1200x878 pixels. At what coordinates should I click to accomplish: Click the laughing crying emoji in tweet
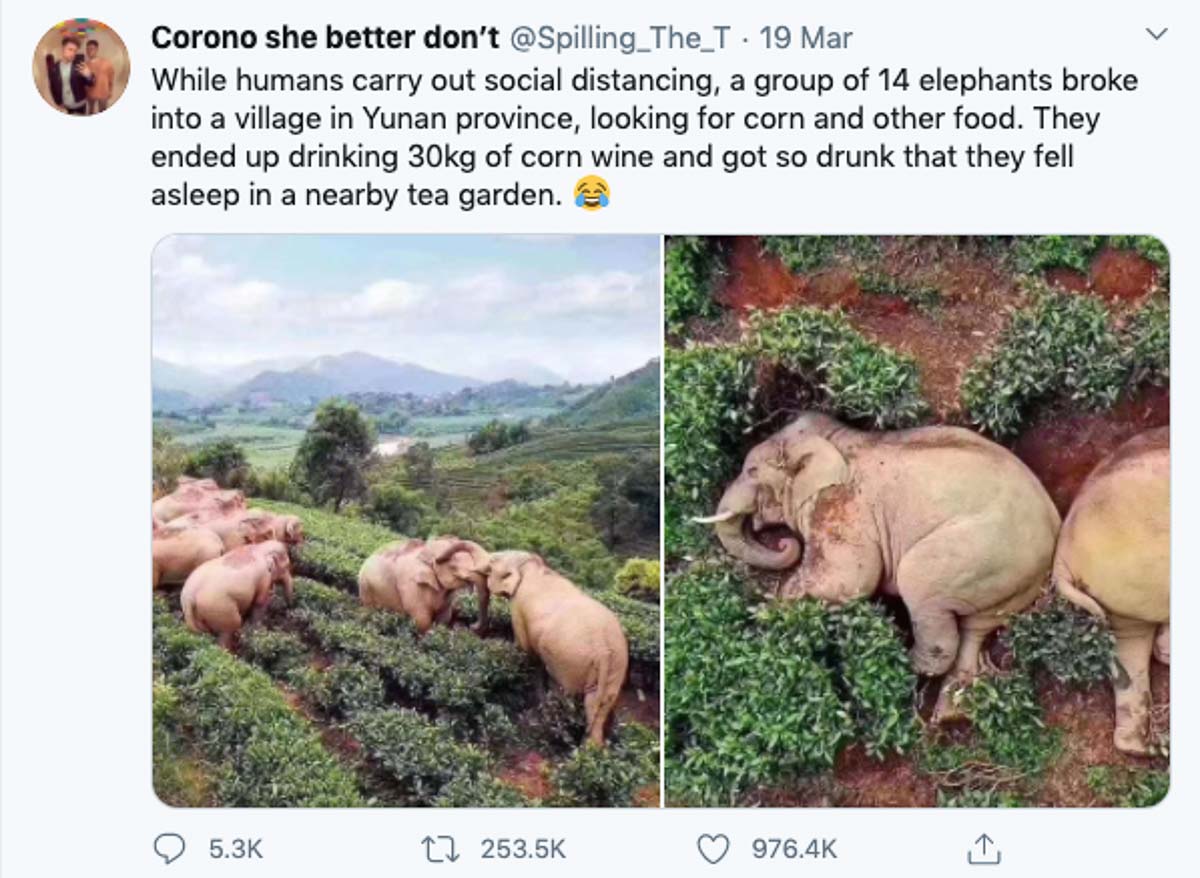pyautogui.click(x=592, y=193)
